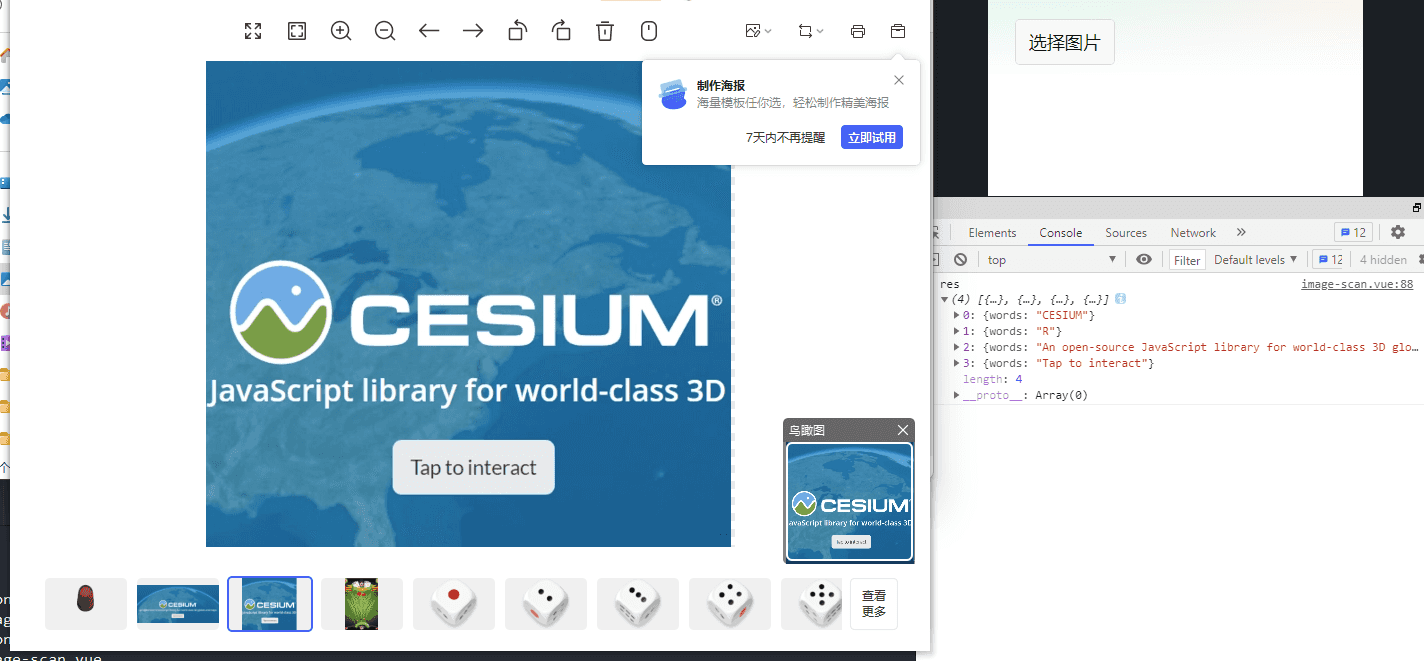Select the dice showing five thumbnail
The width and height of the screenshot is (1424, 661).
pos(811,604)
